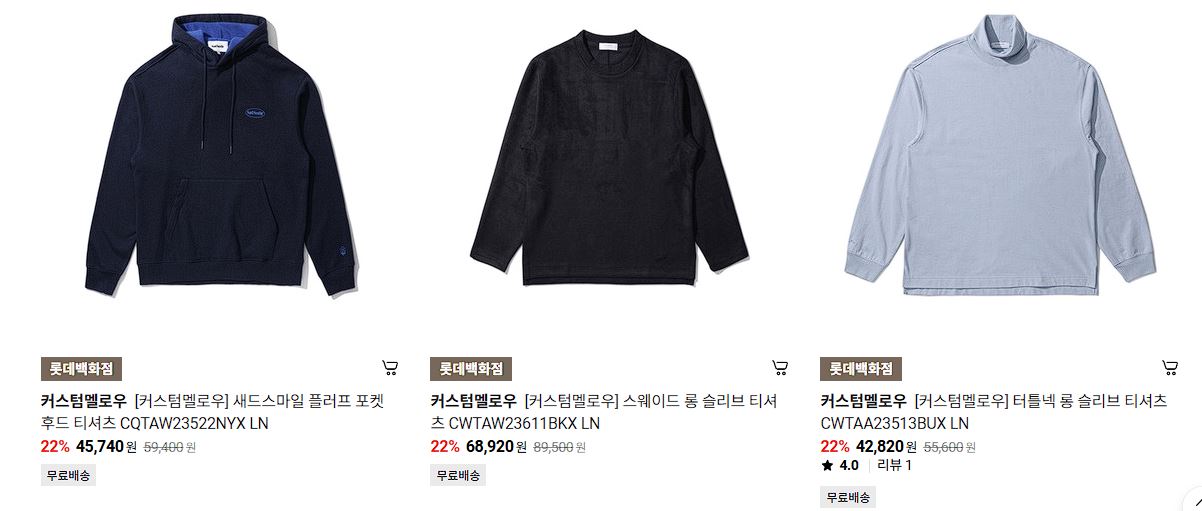
Task: Open 새드스마일 플러프 포켓 후드 티셔츠 title
Action: coord(212,412)
